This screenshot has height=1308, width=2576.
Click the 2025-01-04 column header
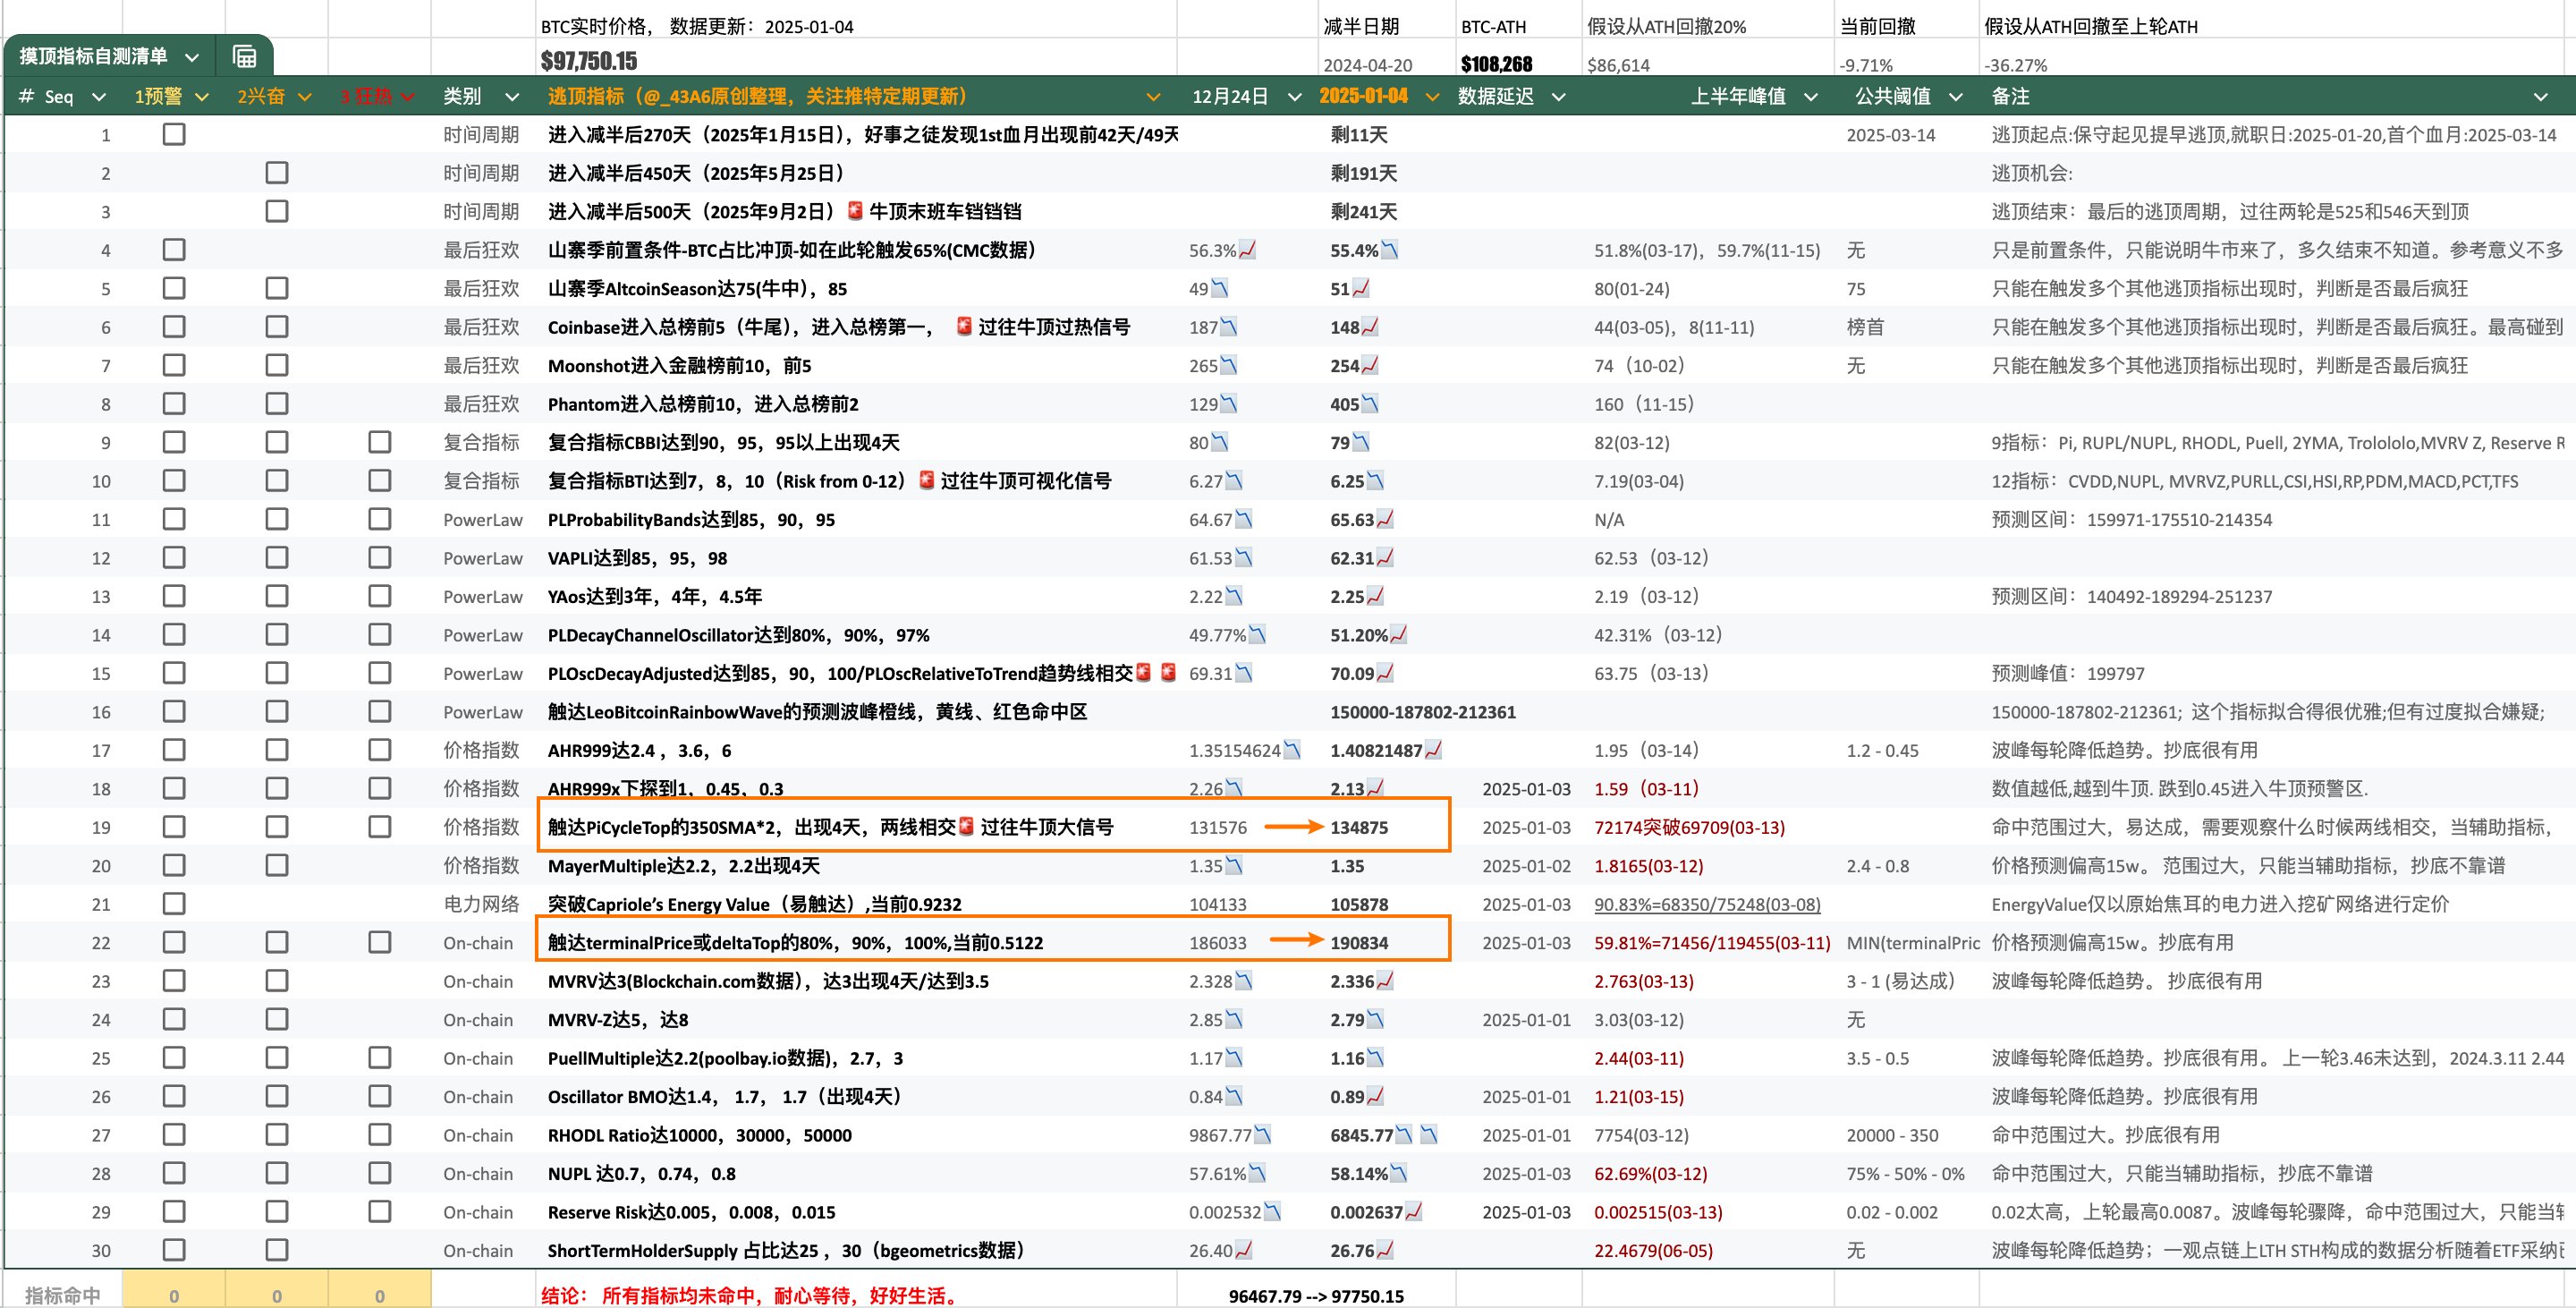pyautogui.click(x=1363, y=96)
